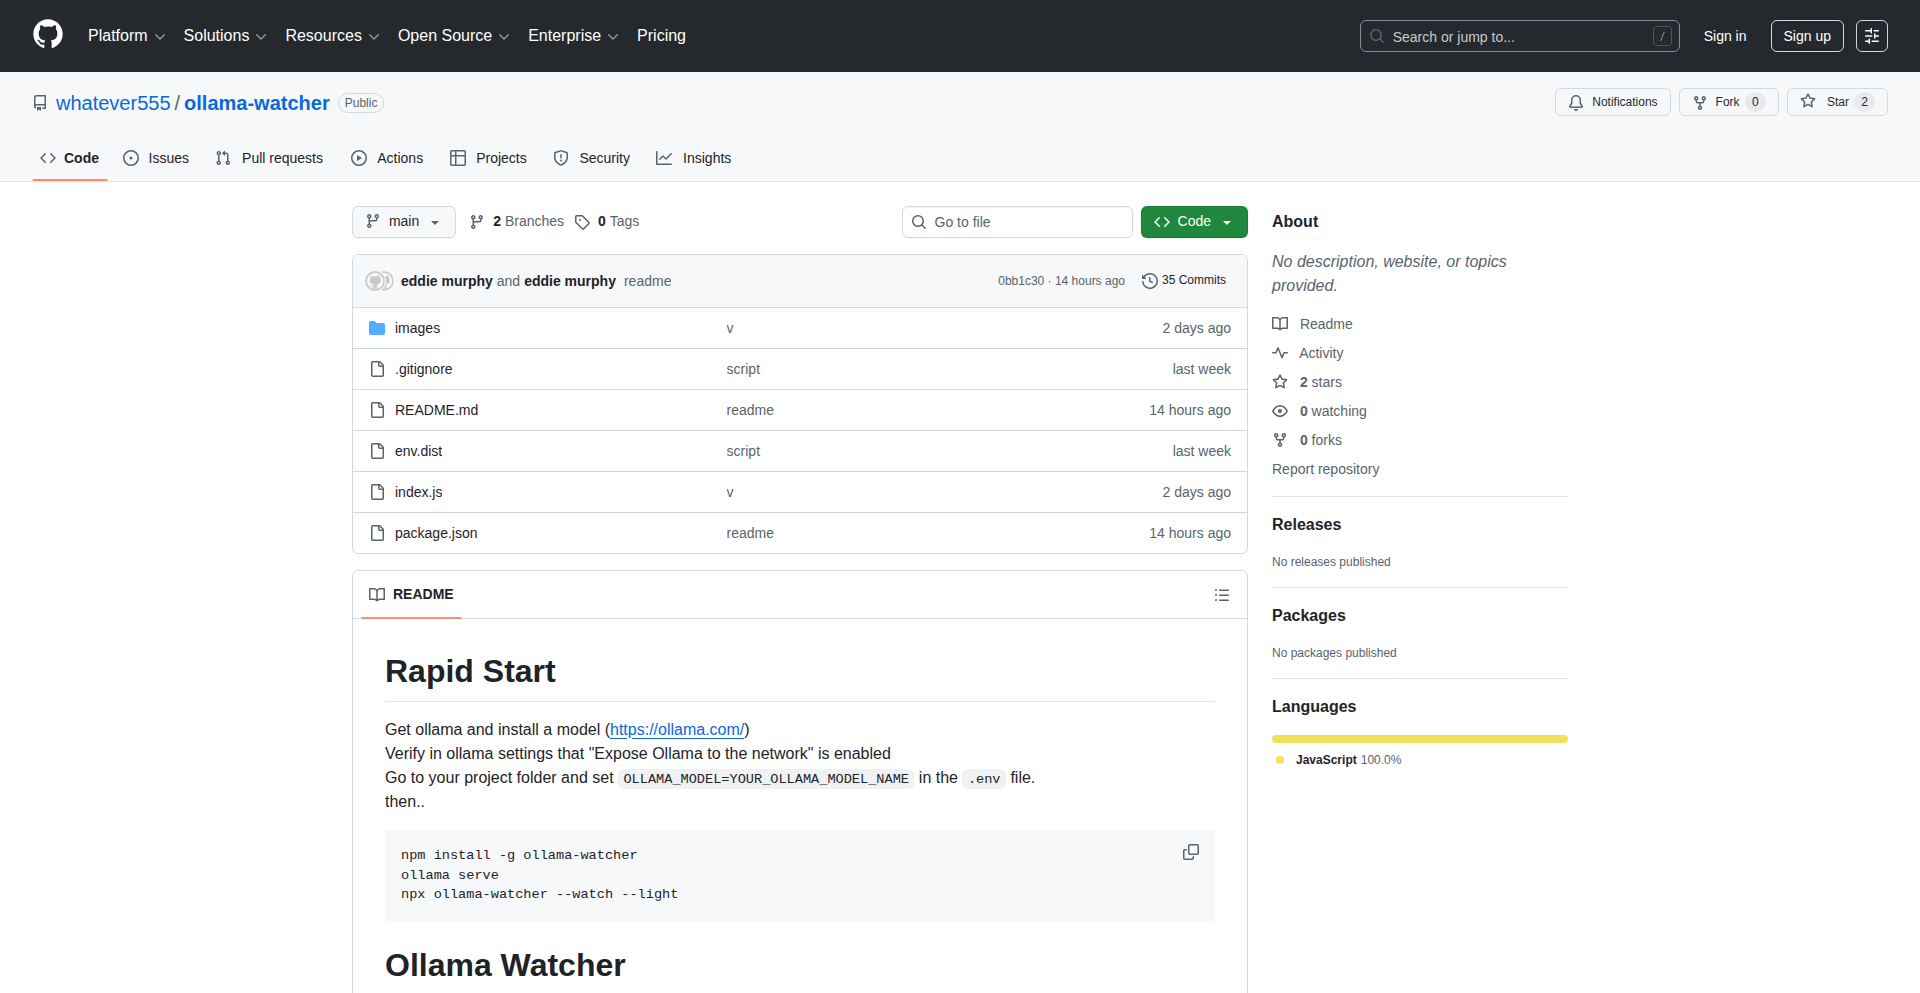This screenshot has height=993, width=1920.
Task: Follow the ollama.com link
Action: click(x=677, y=730)
